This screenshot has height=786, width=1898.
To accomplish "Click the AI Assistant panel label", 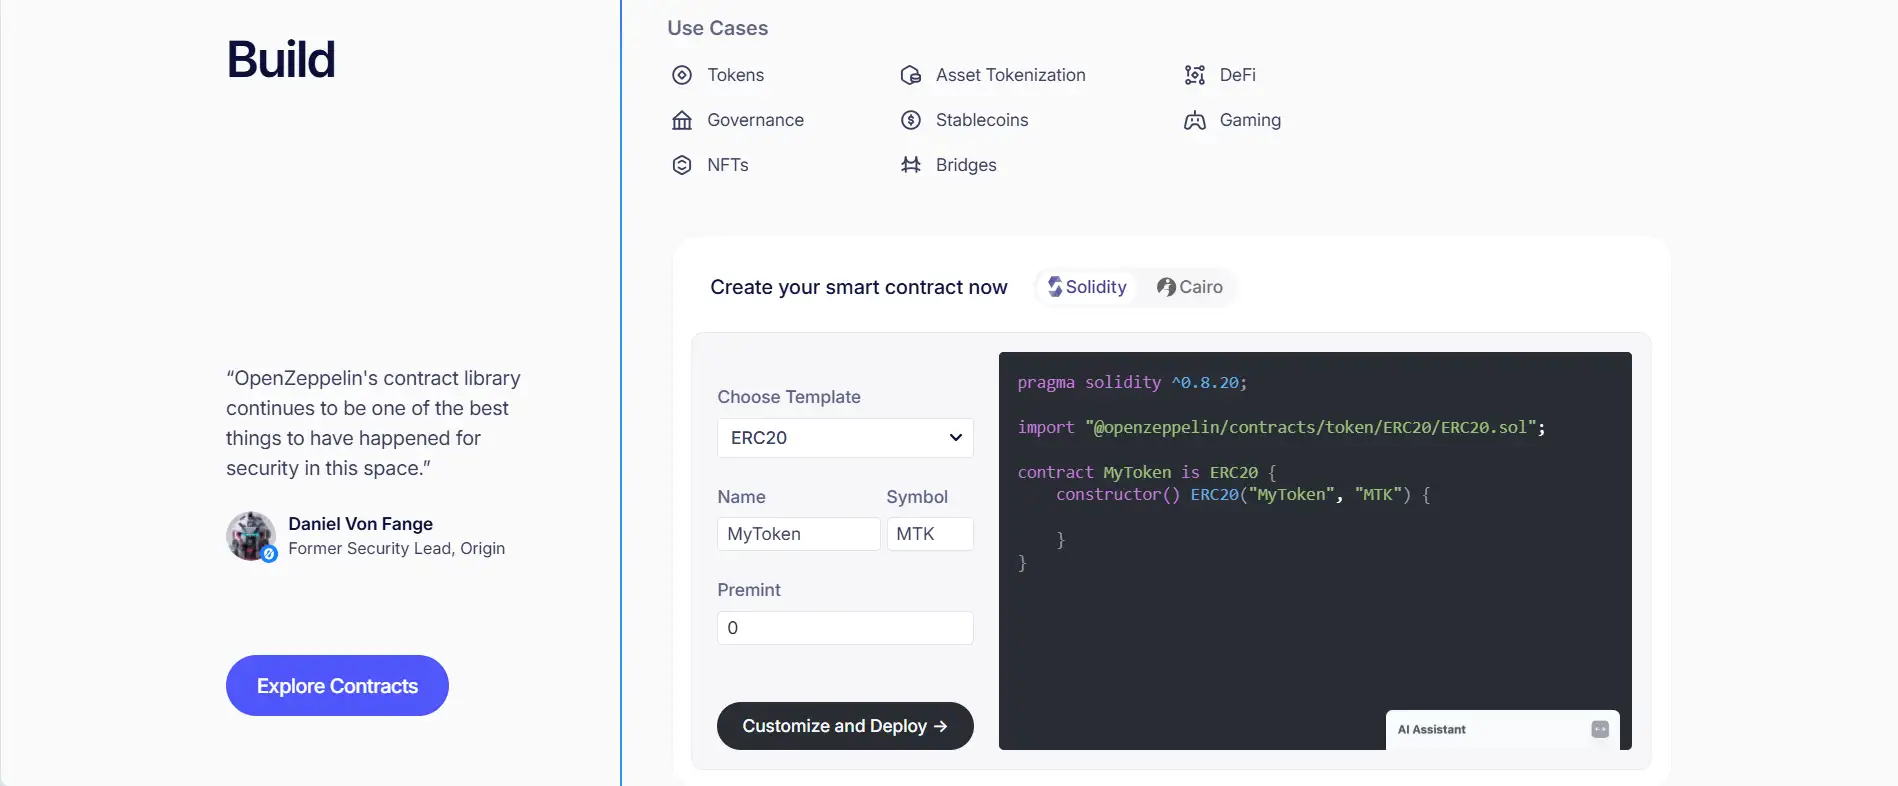I will [1431, 730].
